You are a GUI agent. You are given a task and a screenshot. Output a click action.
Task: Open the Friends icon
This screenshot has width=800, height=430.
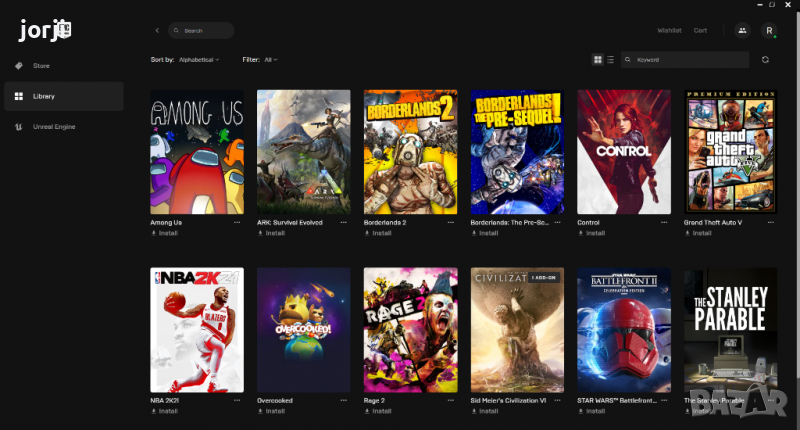742,31
